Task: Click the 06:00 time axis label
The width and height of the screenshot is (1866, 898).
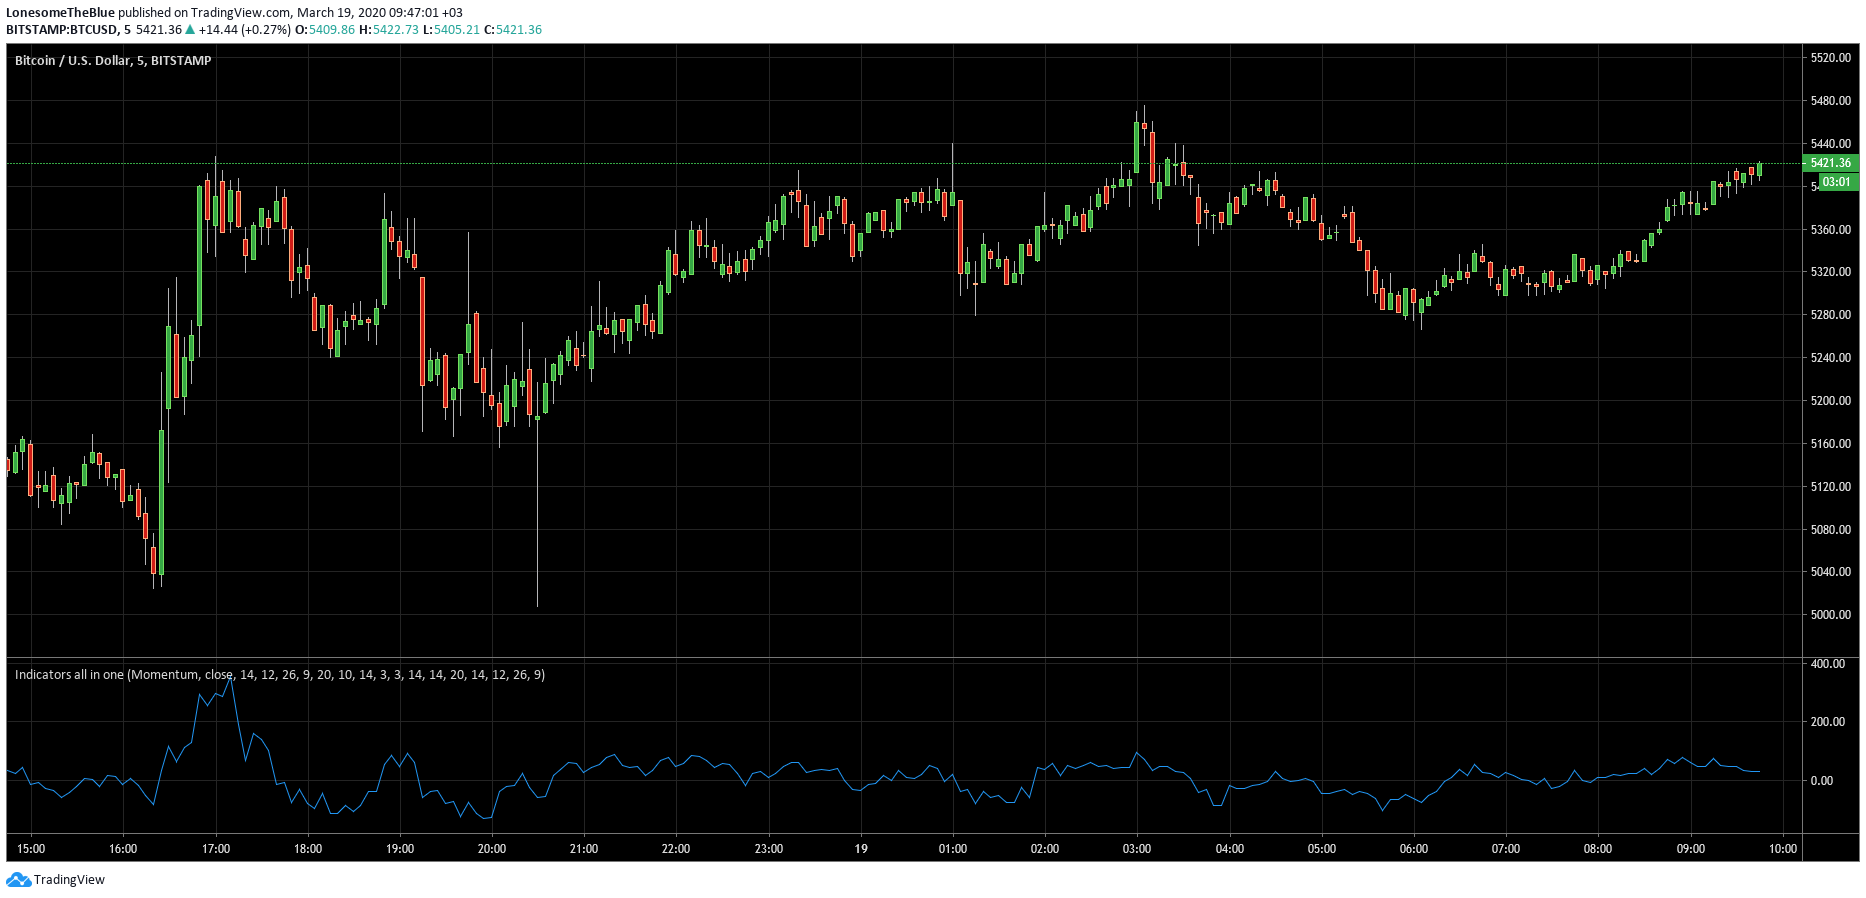Action: (1414, 849)
